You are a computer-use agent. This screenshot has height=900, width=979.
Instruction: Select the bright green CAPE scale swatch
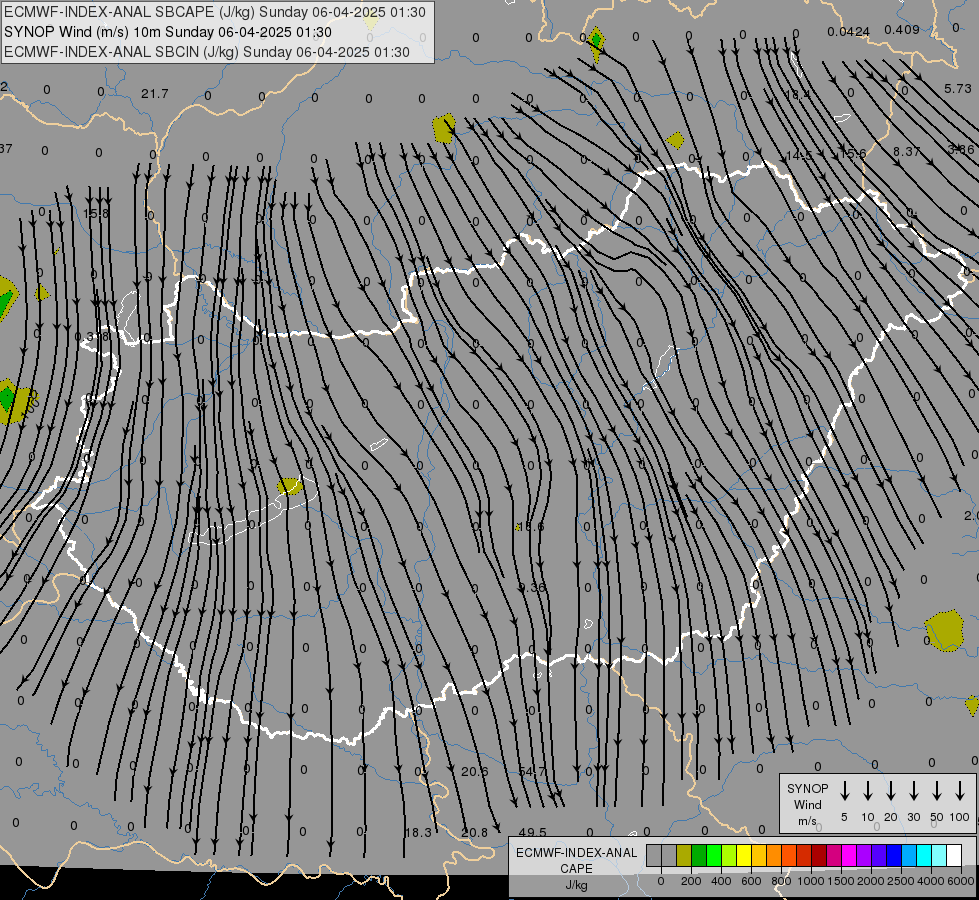pos(714,856)
